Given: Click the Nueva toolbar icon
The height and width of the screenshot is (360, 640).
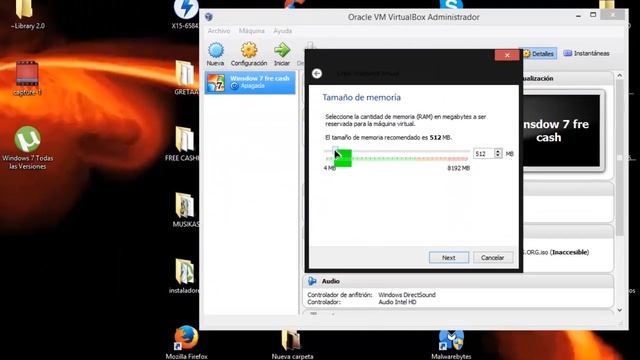Looking at the screenshot, I should click(216, 54).
